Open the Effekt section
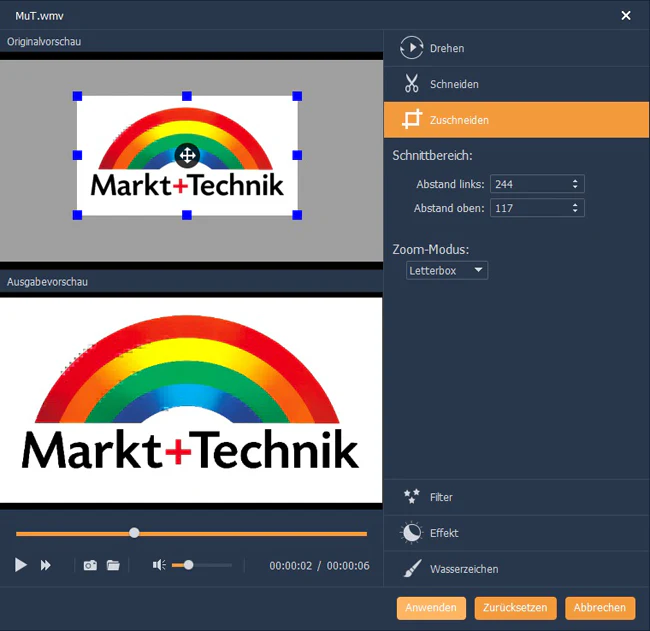Viewport: 650px width, 631px height. 517,533
